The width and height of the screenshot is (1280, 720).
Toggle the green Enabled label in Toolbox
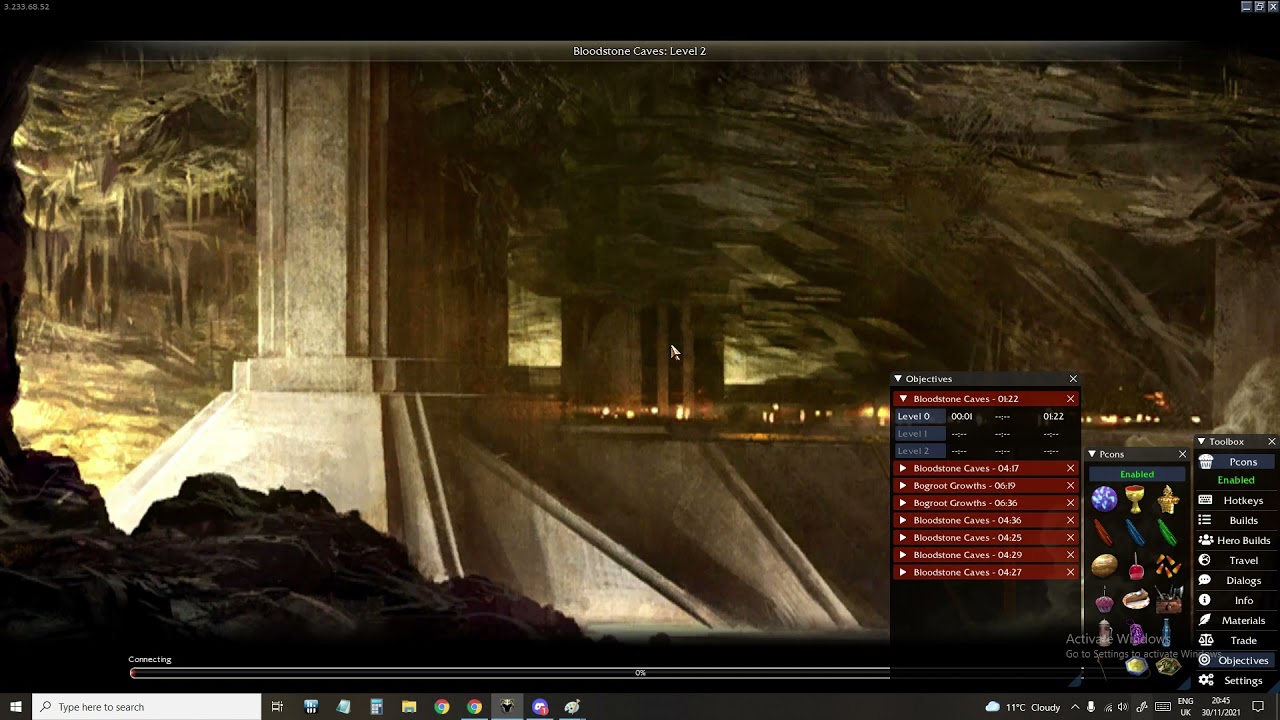tap(1236, 480)
